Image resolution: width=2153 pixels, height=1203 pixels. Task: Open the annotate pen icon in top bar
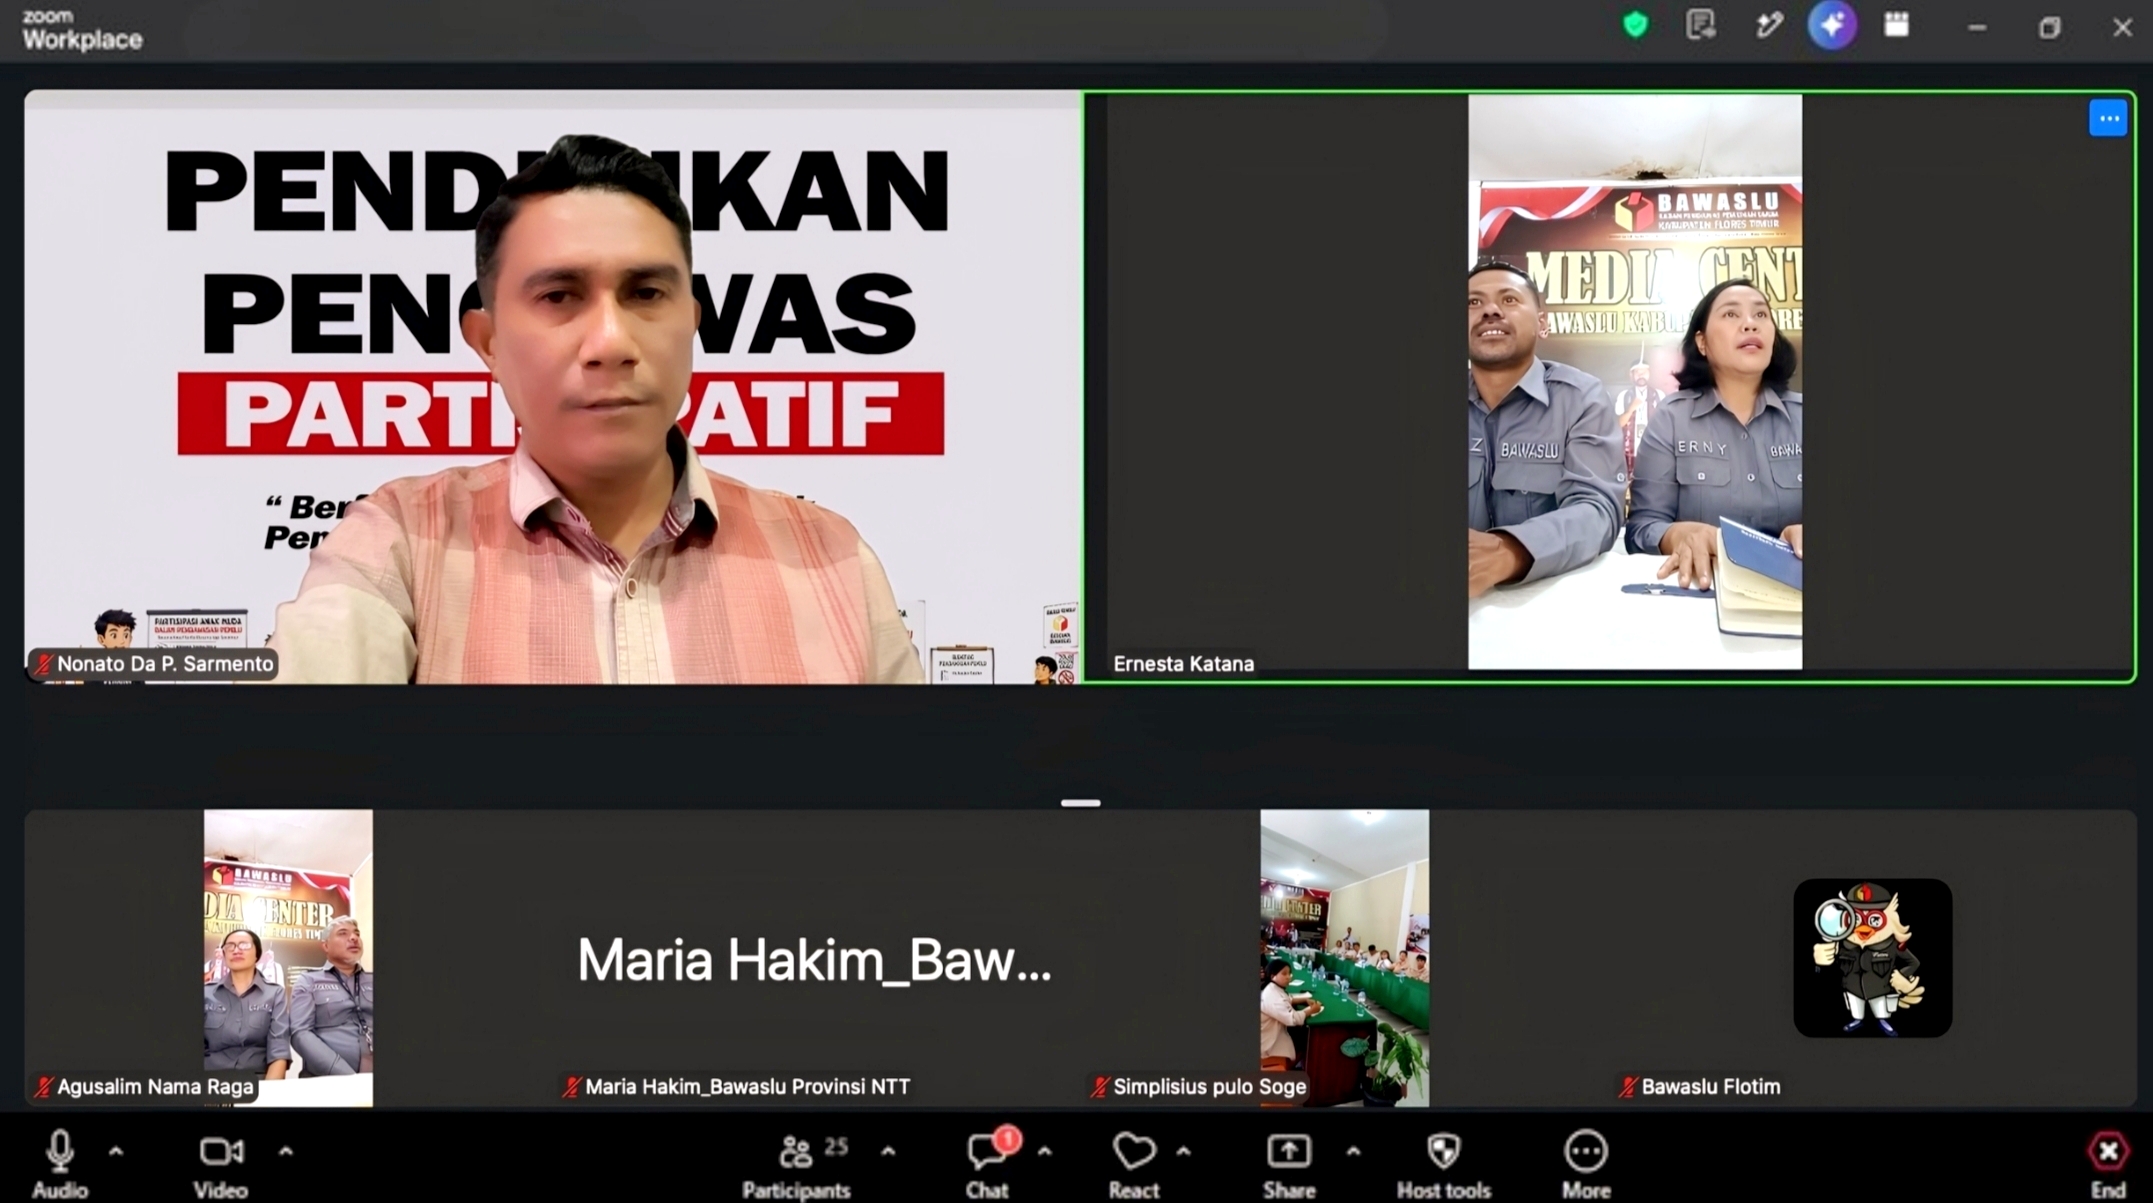click(1768, 25)
